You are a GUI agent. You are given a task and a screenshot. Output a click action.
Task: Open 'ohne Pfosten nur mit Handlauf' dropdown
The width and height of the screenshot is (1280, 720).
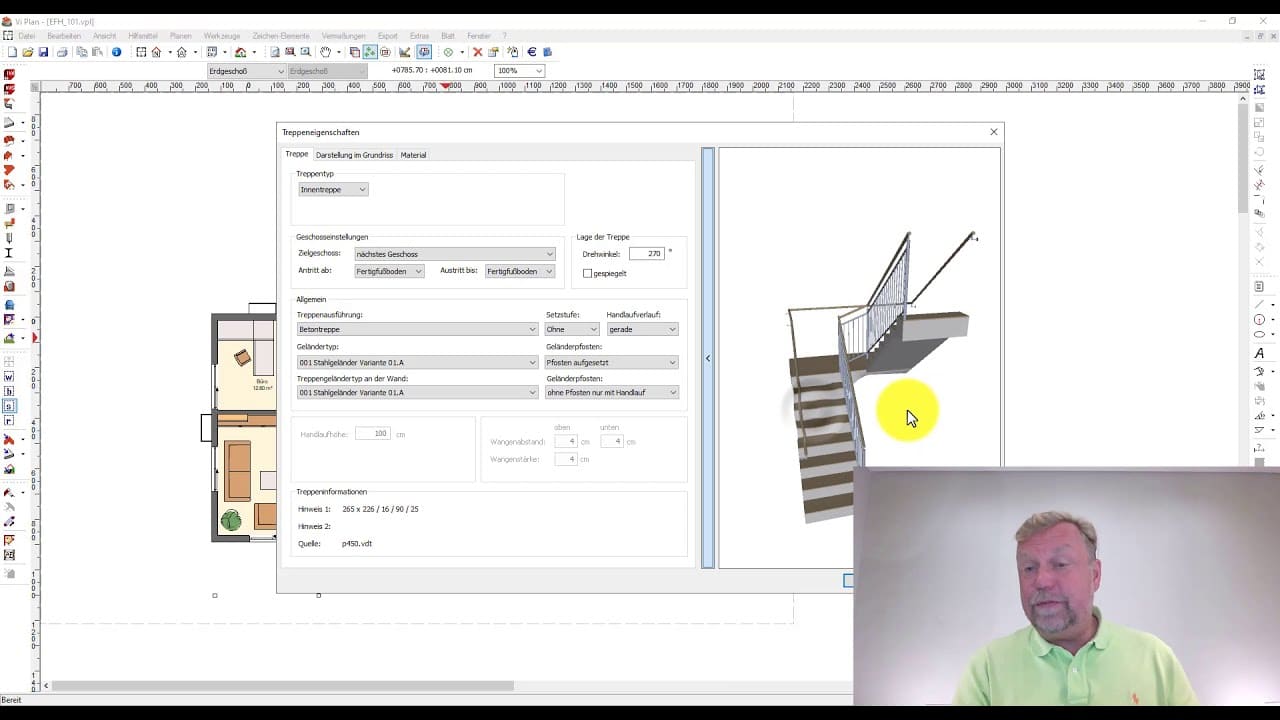point(611,392)
